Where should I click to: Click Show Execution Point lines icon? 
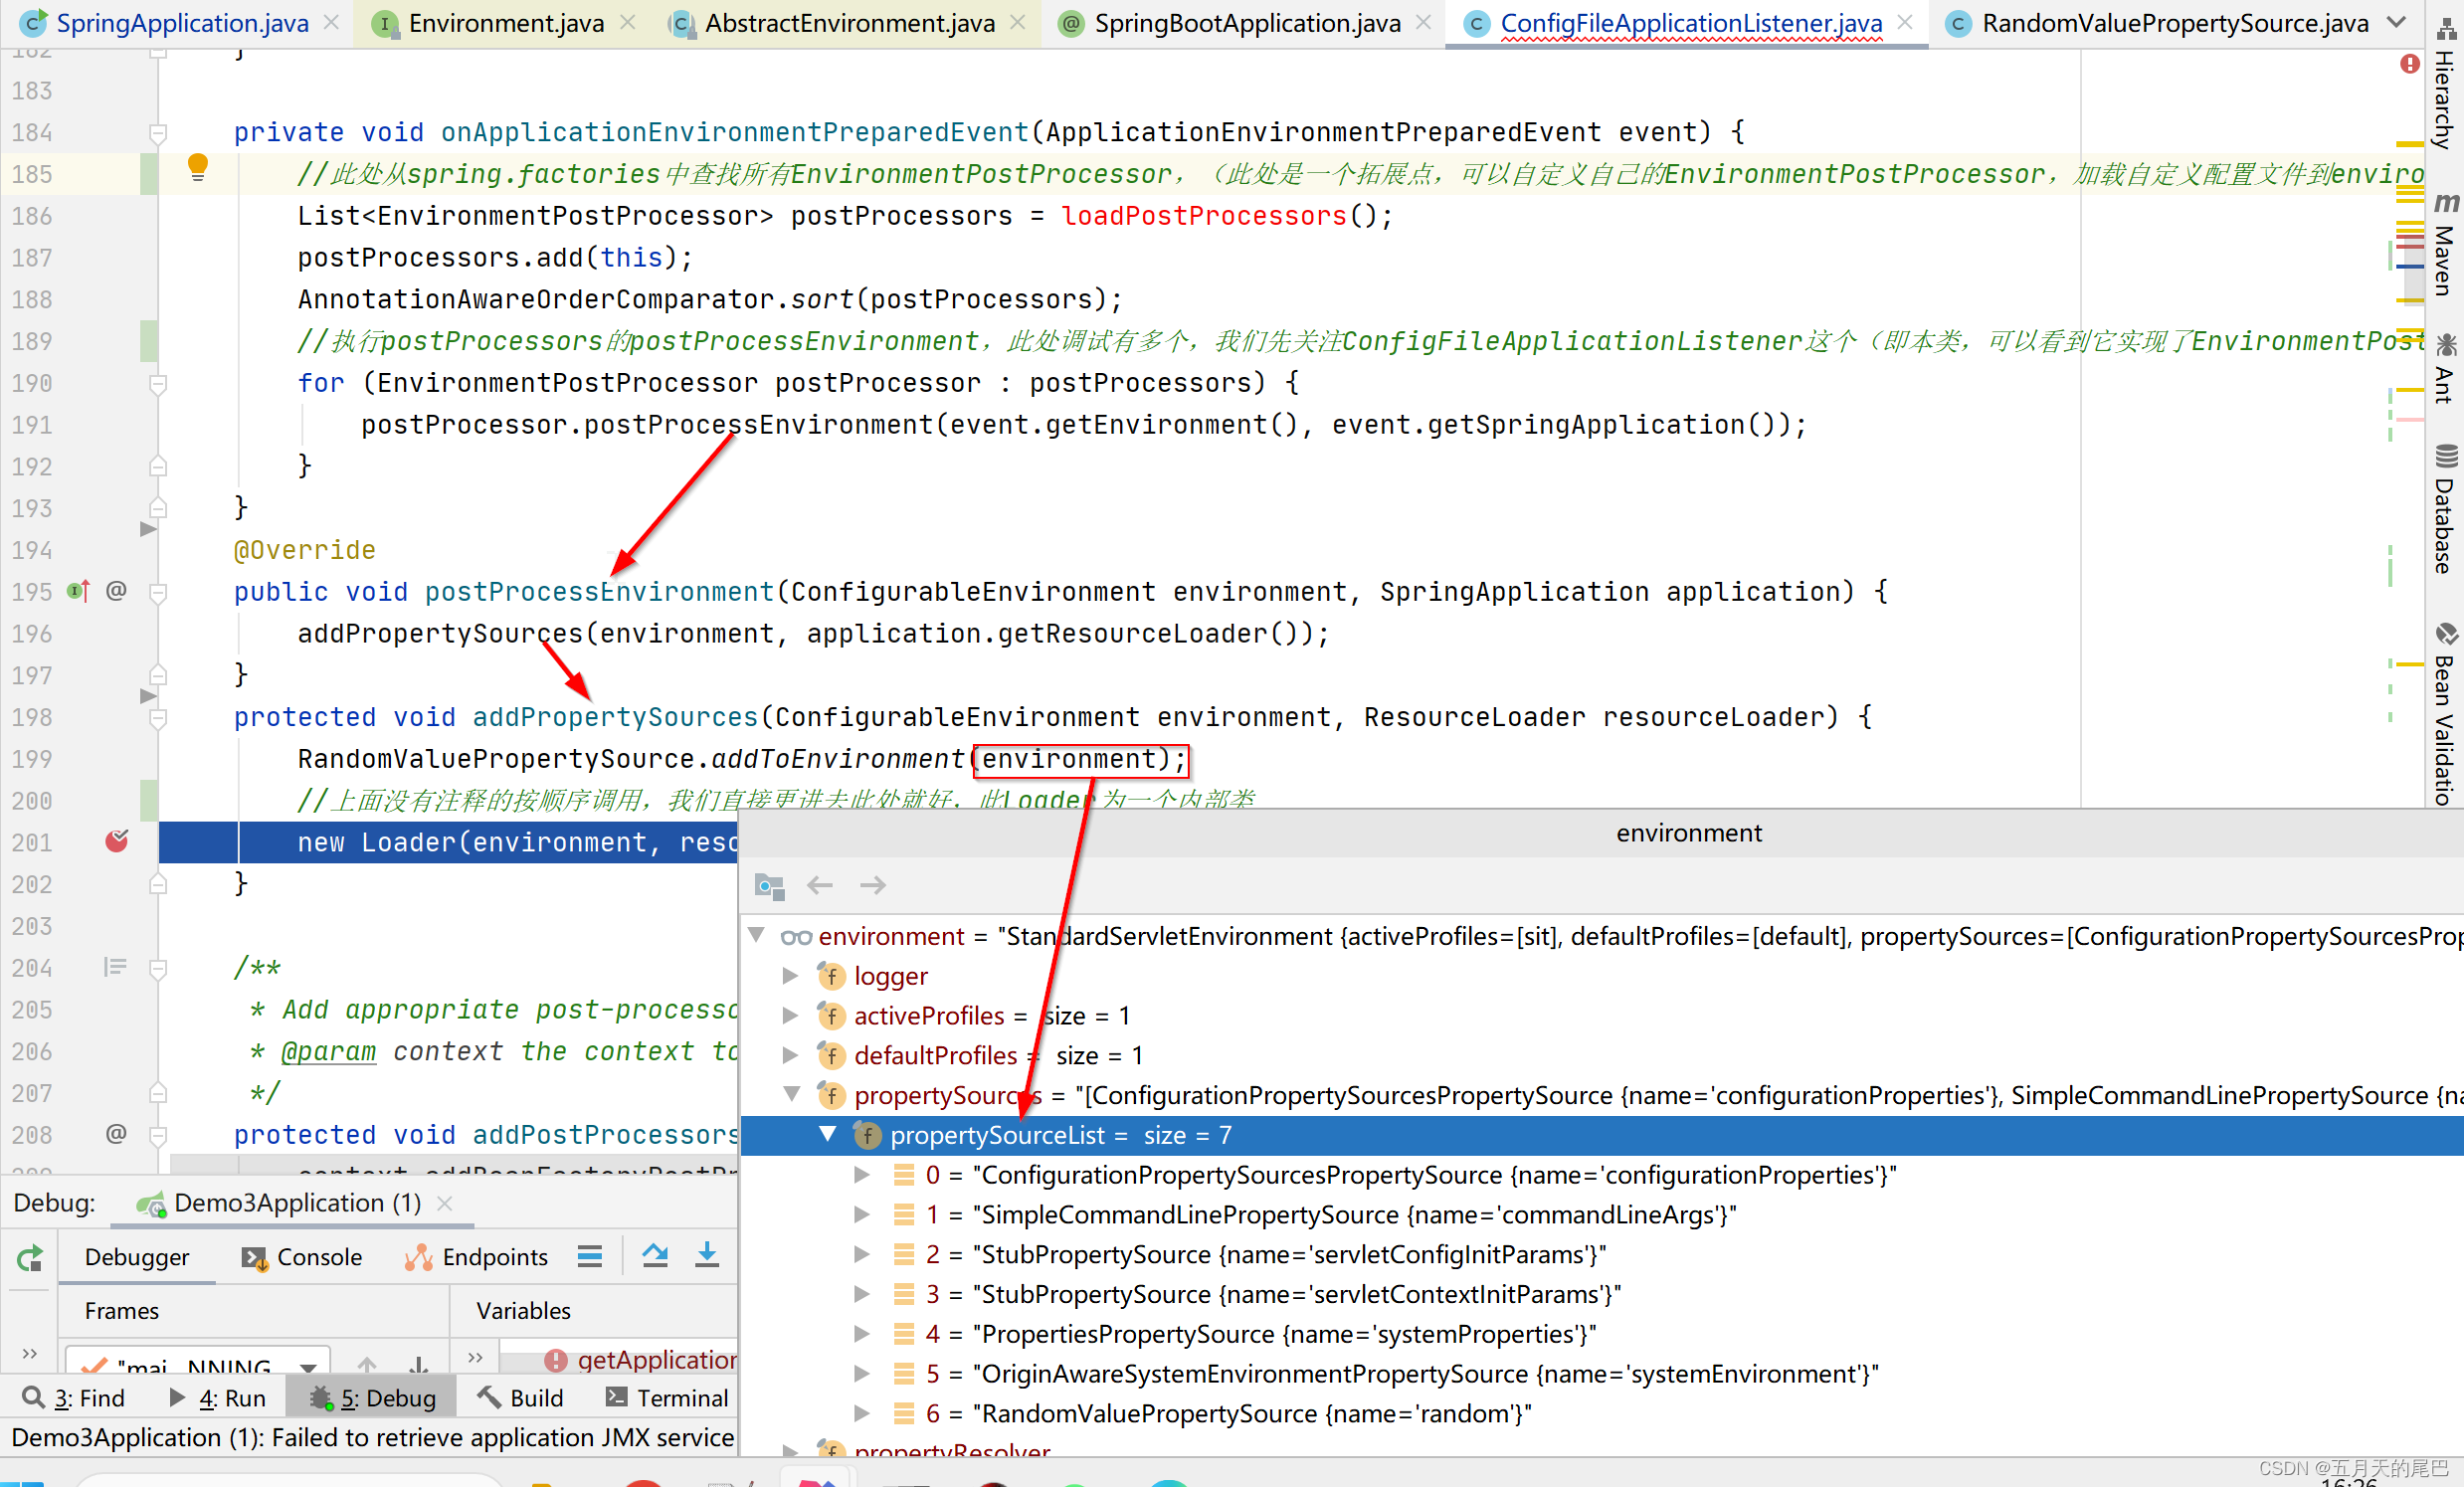pyautogui.click(x=590, y=1257)
